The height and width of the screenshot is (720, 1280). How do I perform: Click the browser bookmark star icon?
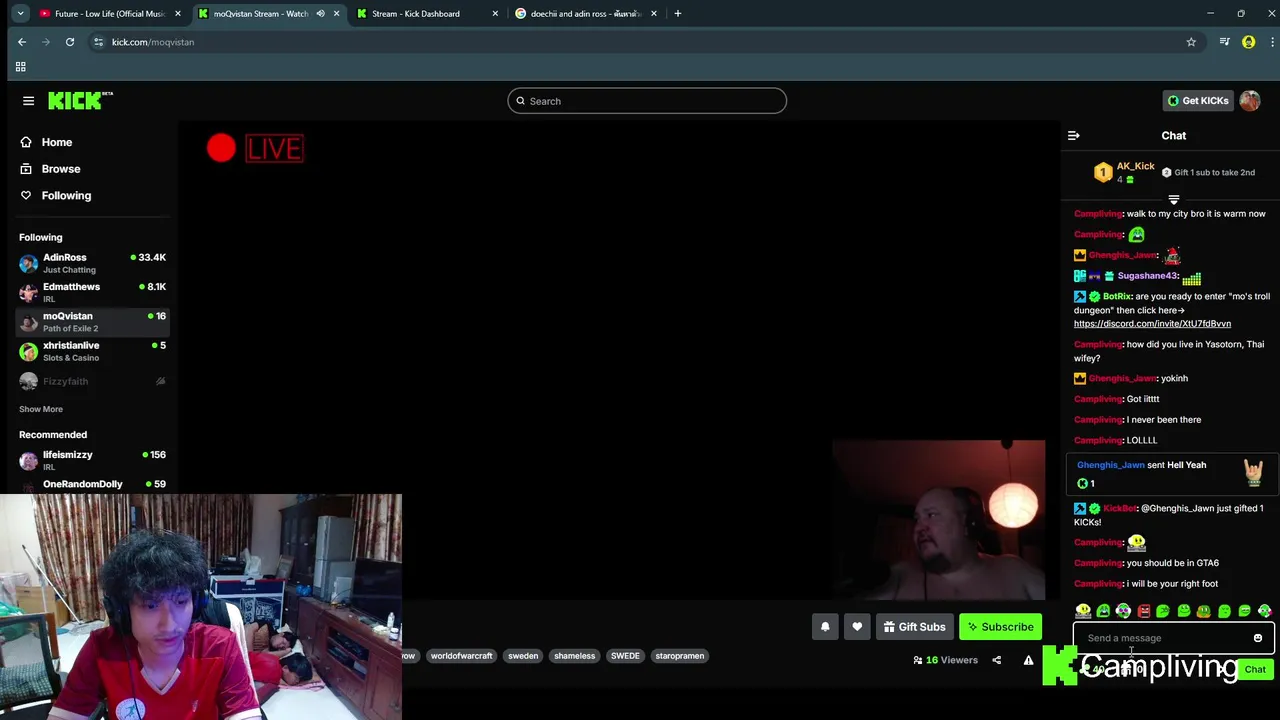[x=1191, y=42]
